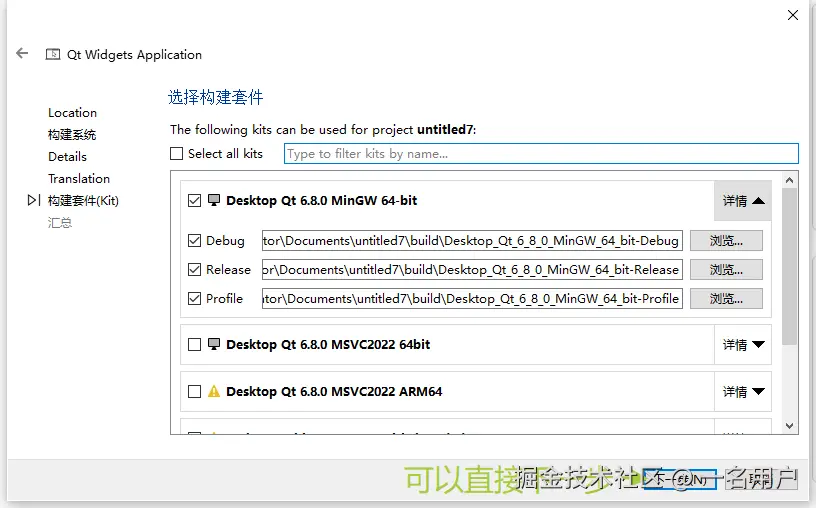Click the Desktop Qt 6.8.0 MinGW 64-bit label
Screen dimensions: 816x508
point(322,200)
